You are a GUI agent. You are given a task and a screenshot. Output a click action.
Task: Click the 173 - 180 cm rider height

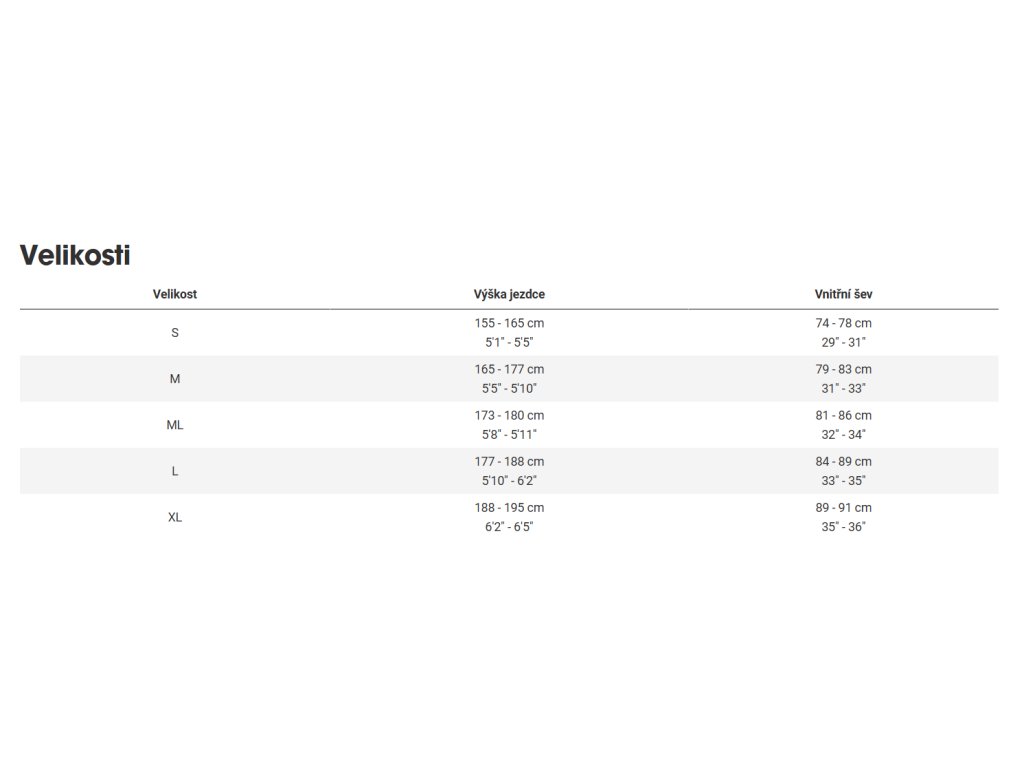click(509, 415)
